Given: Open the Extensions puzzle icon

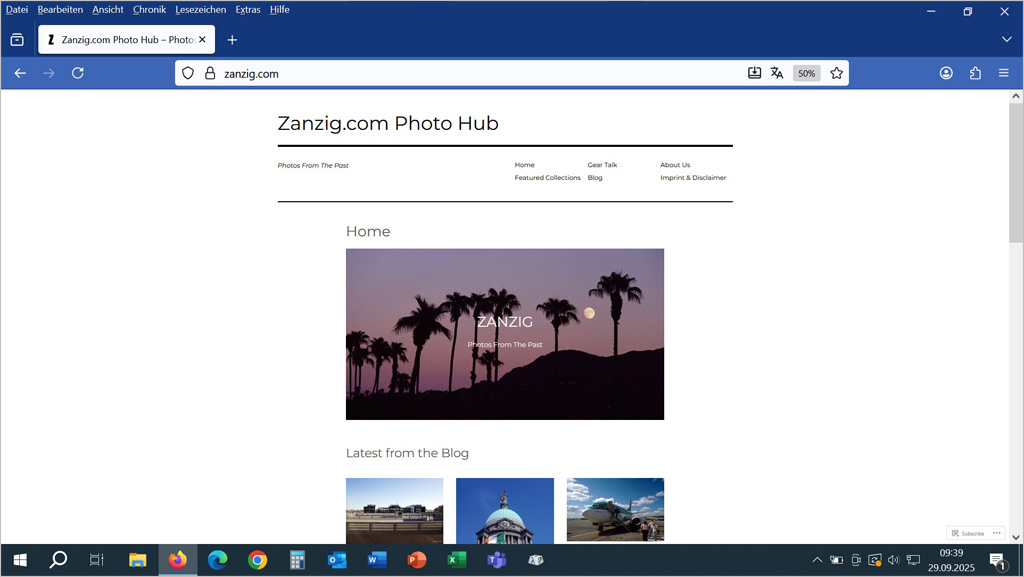Looking at the screenshot, I should point(975,73).
